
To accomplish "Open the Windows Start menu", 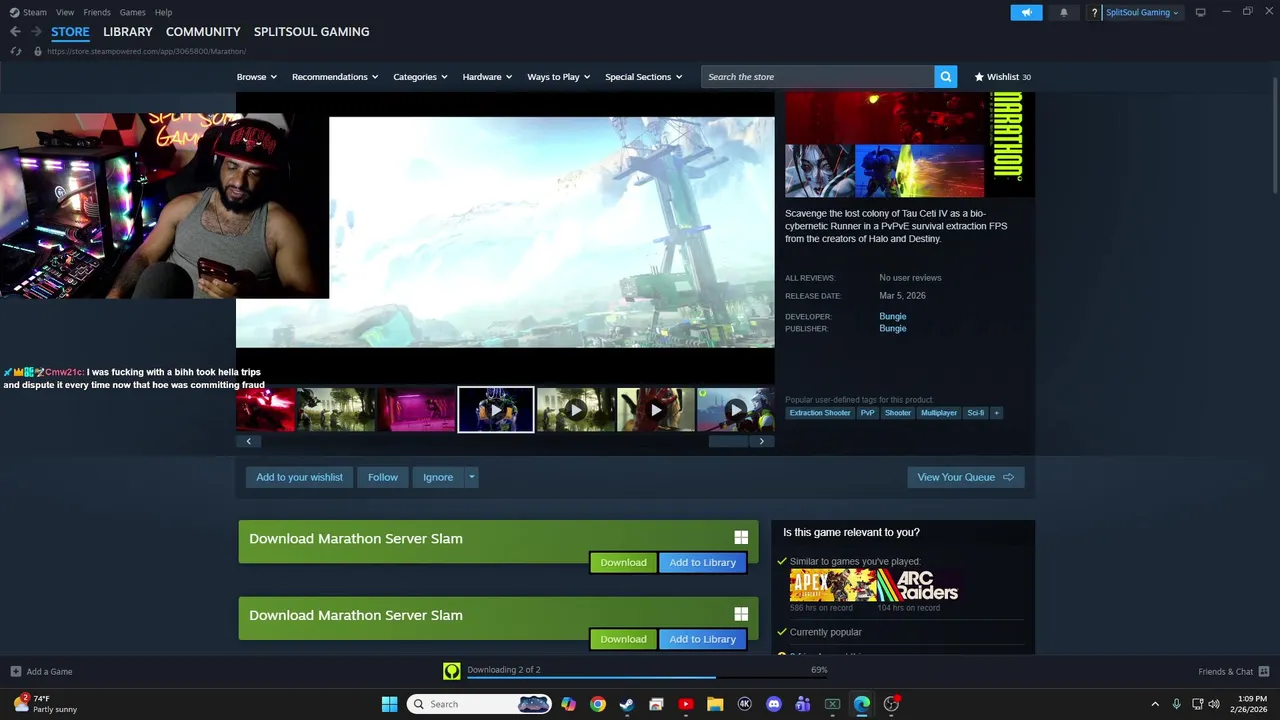I will click(389, 704).
